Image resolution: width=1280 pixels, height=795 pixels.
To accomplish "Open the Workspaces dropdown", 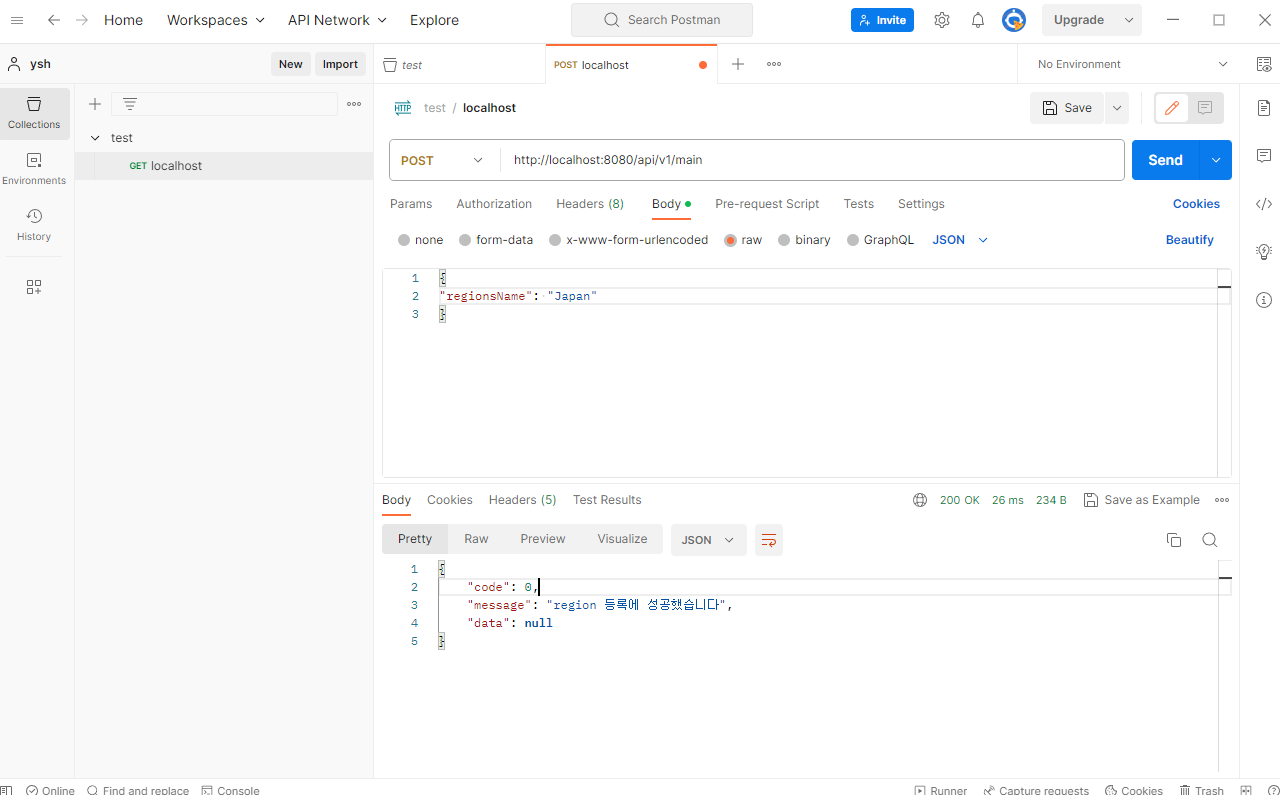I will click(x=216, y=20).
